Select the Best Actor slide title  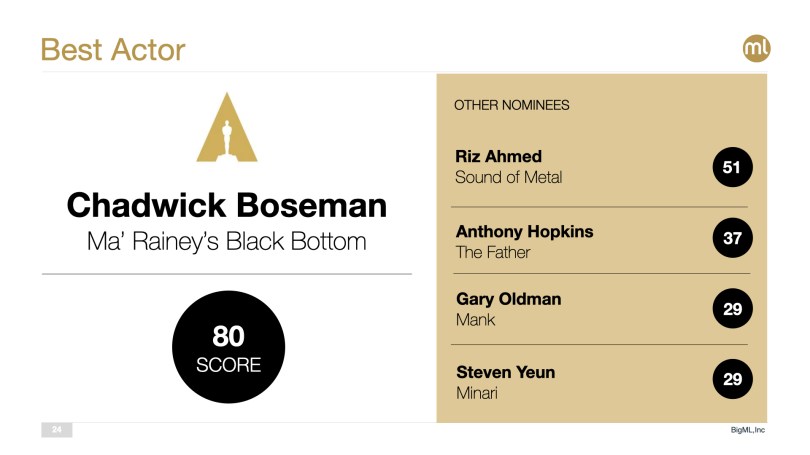pyautogui.click(x=113, y=49)
